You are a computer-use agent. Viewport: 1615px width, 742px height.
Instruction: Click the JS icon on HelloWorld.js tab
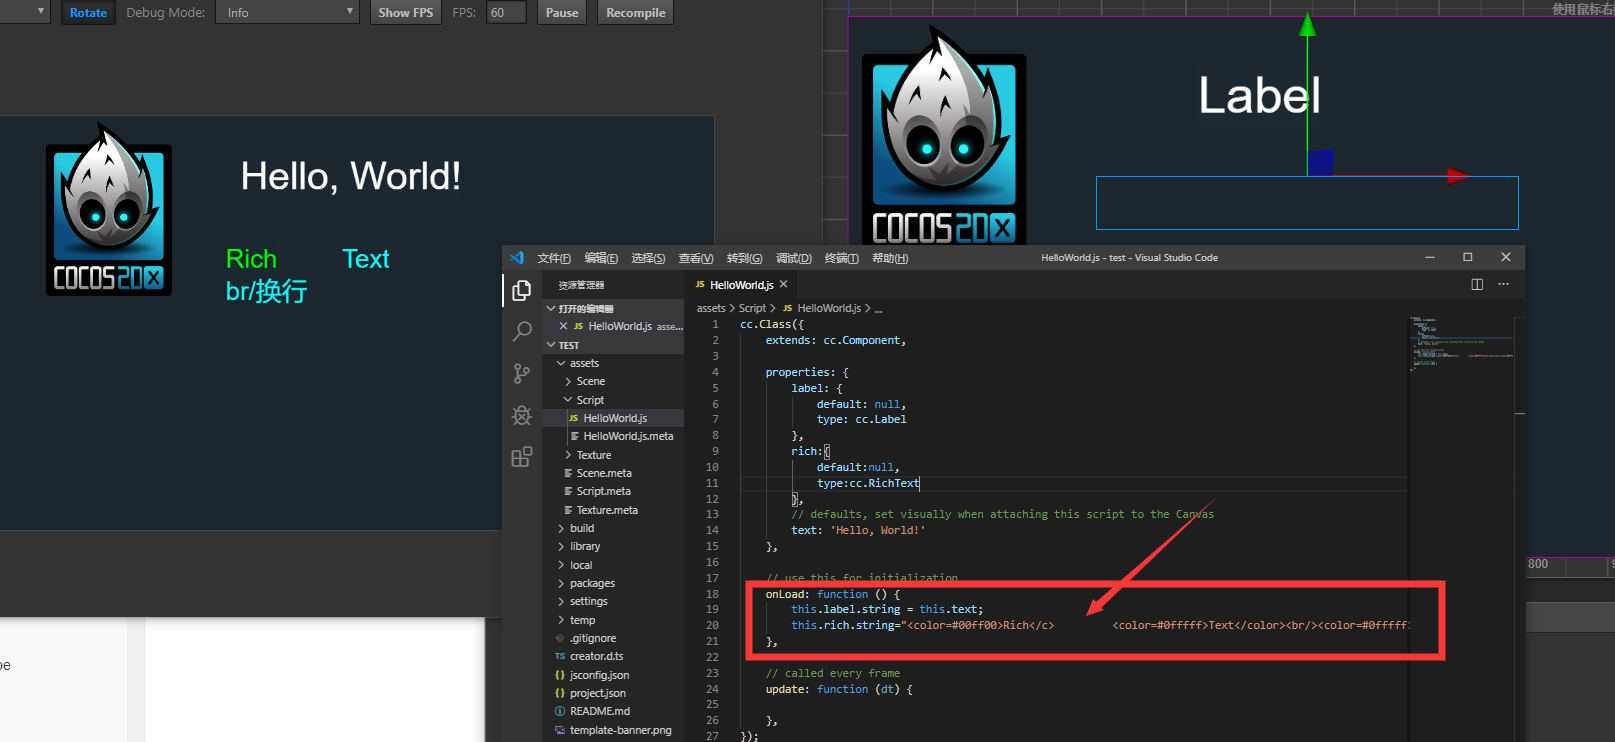[700, 285]
